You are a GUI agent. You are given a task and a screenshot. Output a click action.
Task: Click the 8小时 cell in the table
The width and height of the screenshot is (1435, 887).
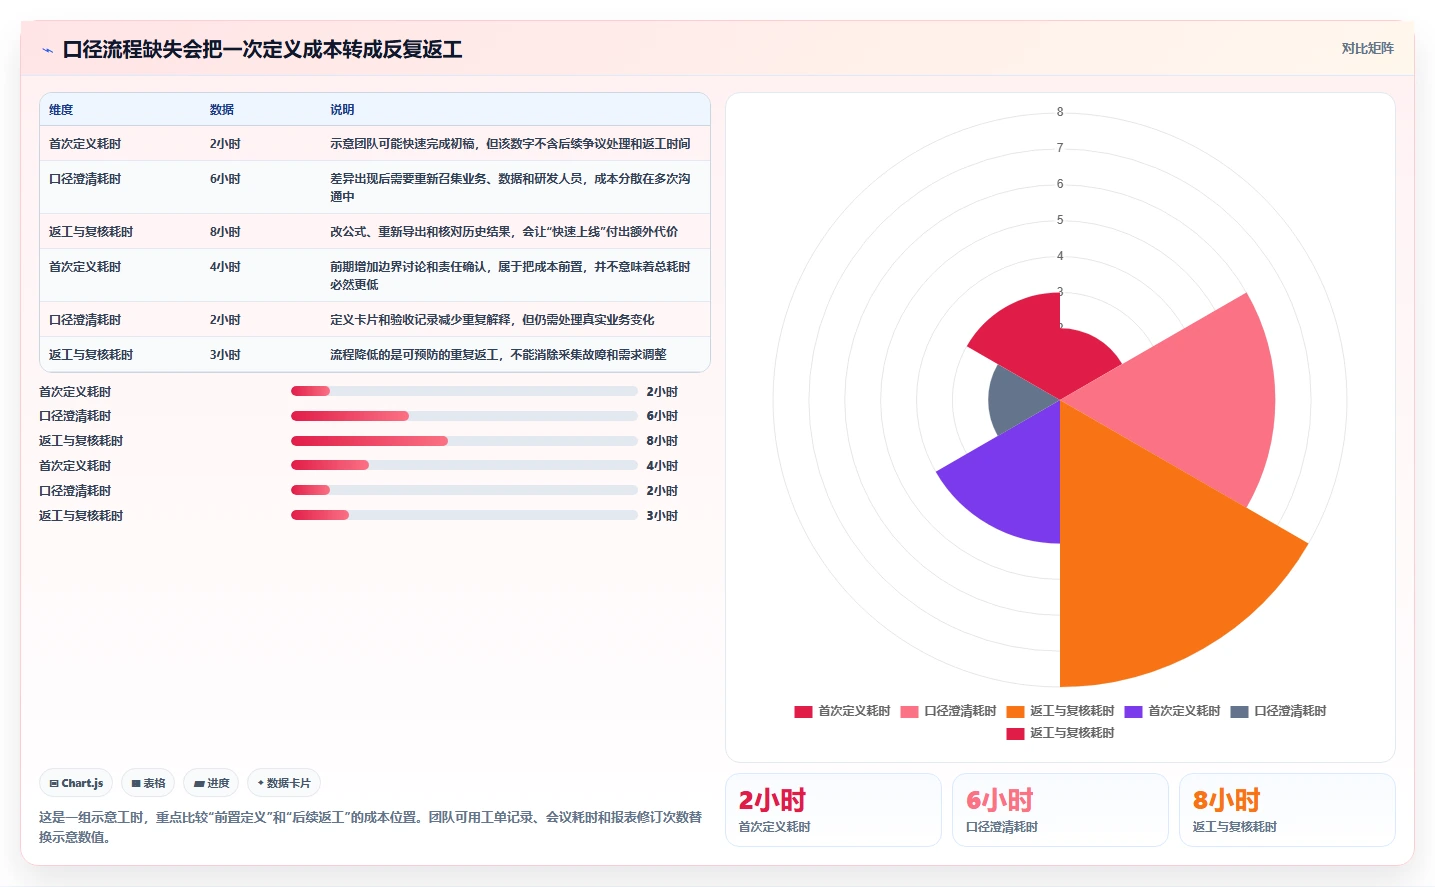click(x=225, y=232)
